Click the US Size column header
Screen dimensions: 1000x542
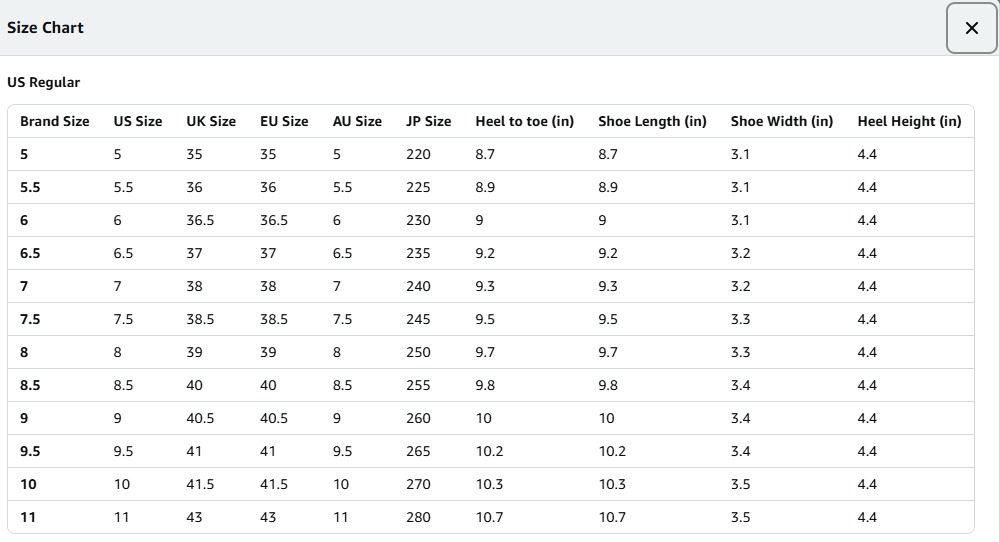137,121
